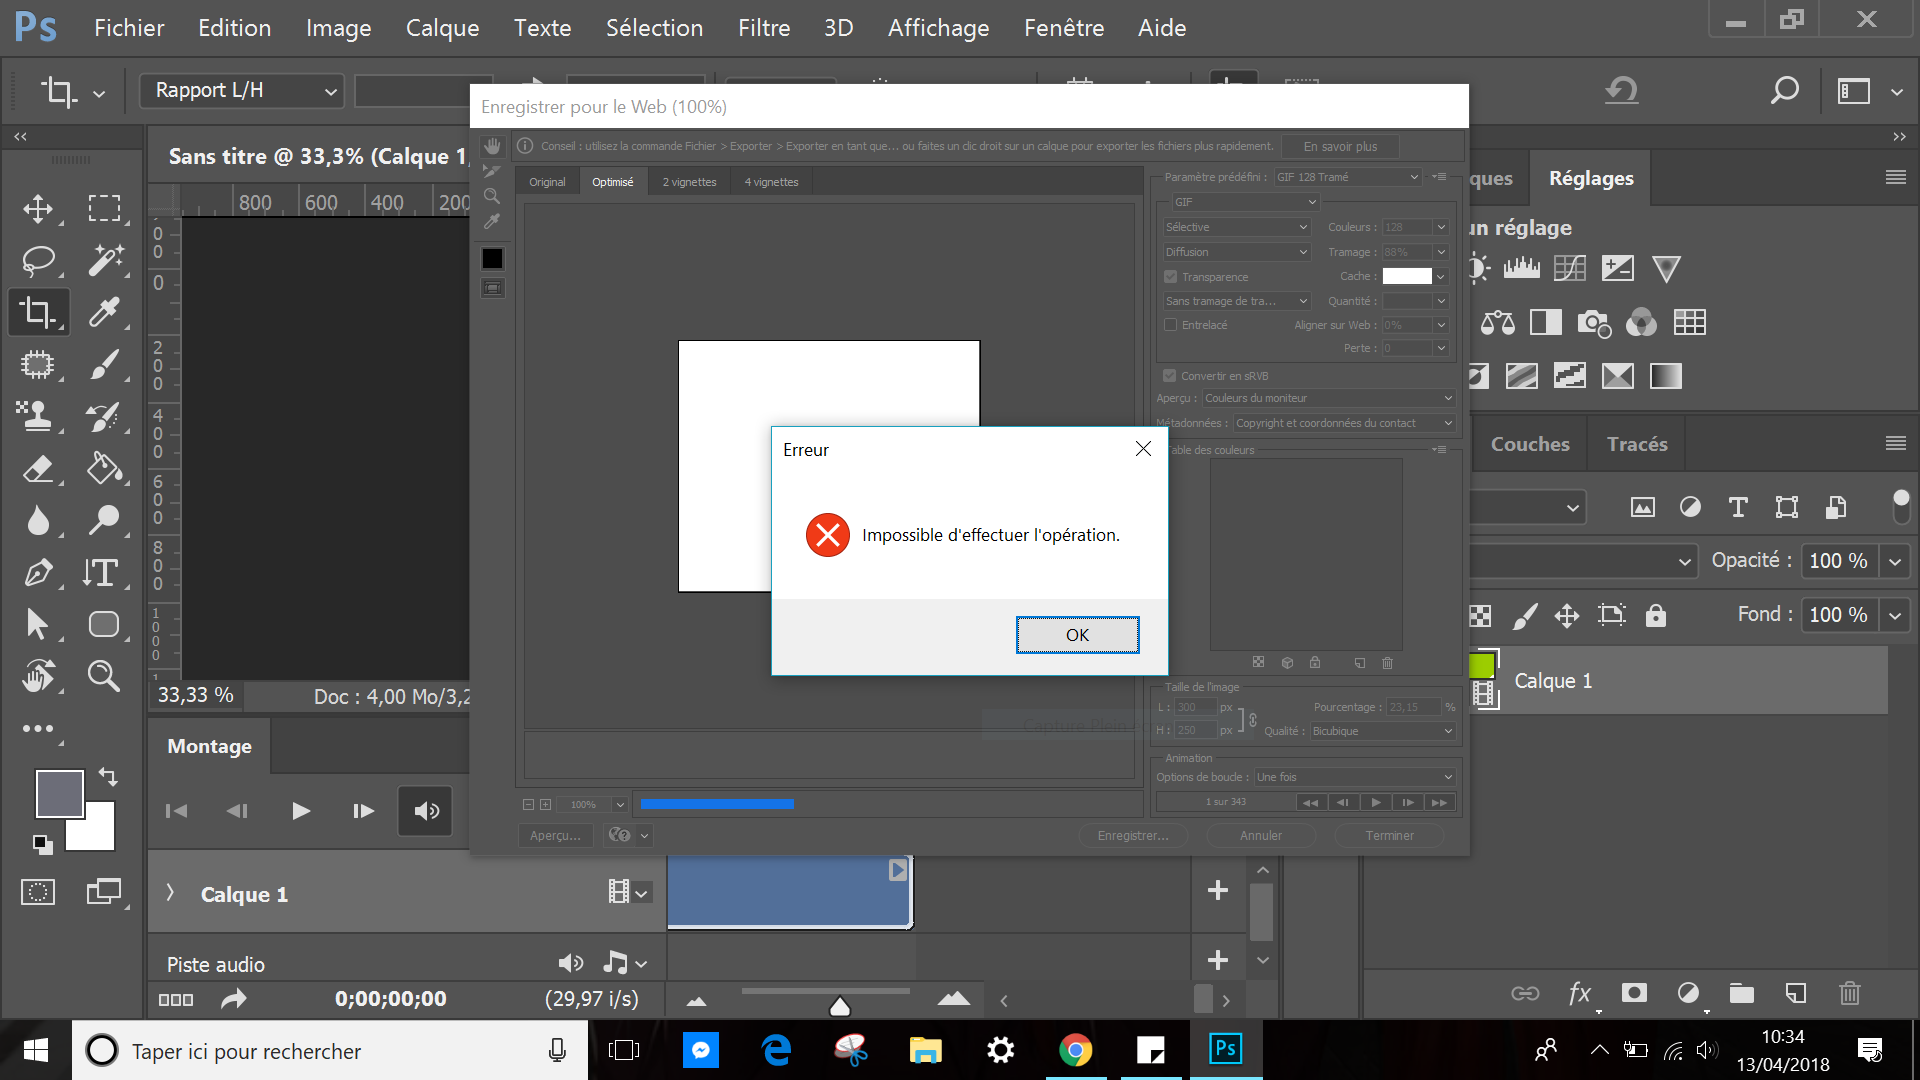
Task: Toggle audio mute in Montage controls
Action: pos(426,811)
